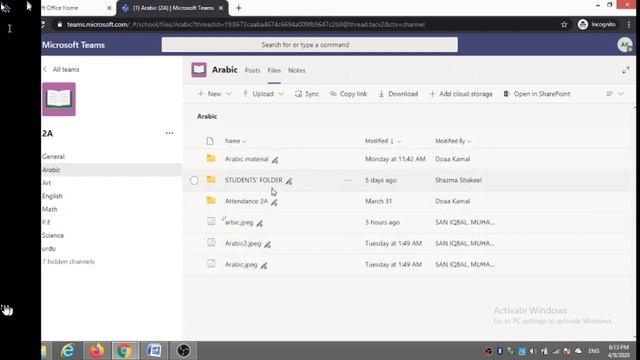The height and width of the screenshot is (360, 640).
Task: Open the Arabic material folder icon
Action: pos(211,158)
